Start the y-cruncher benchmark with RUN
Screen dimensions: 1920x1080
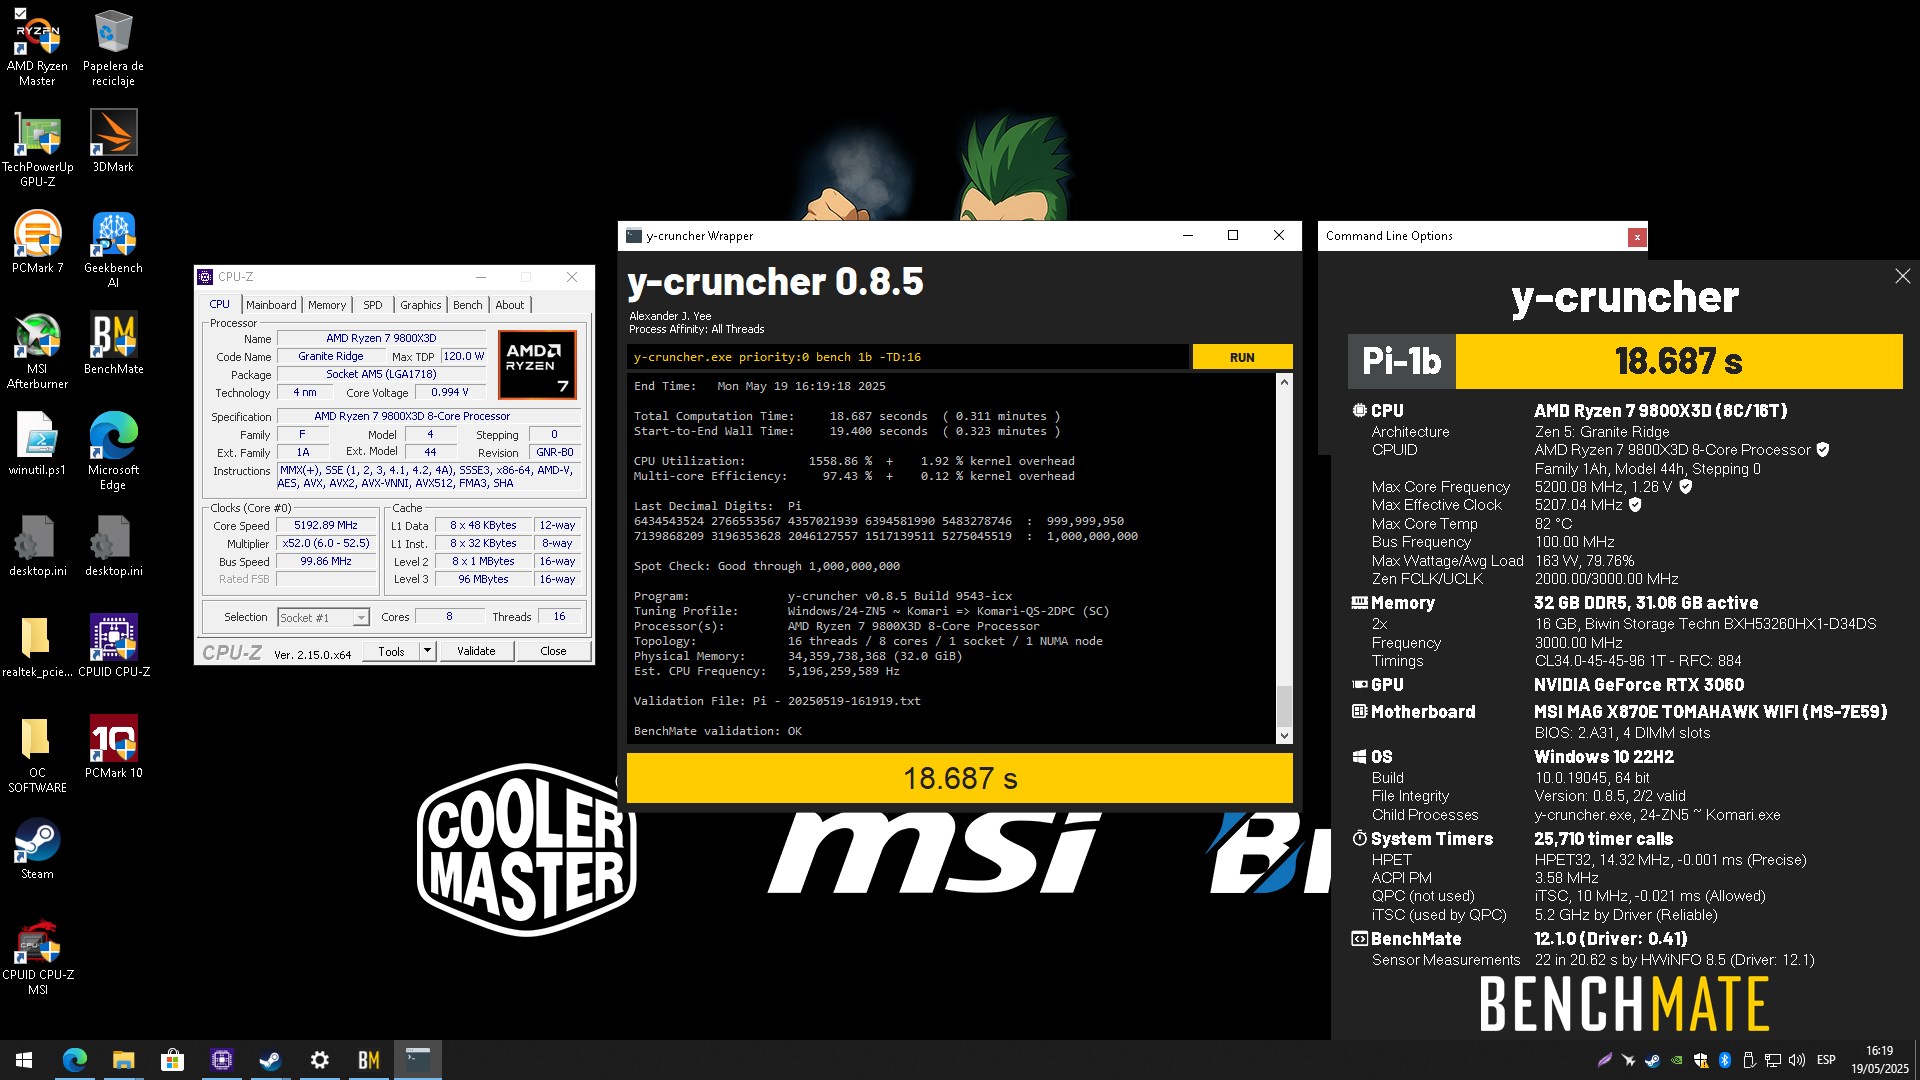click(x=1242, y=357)
